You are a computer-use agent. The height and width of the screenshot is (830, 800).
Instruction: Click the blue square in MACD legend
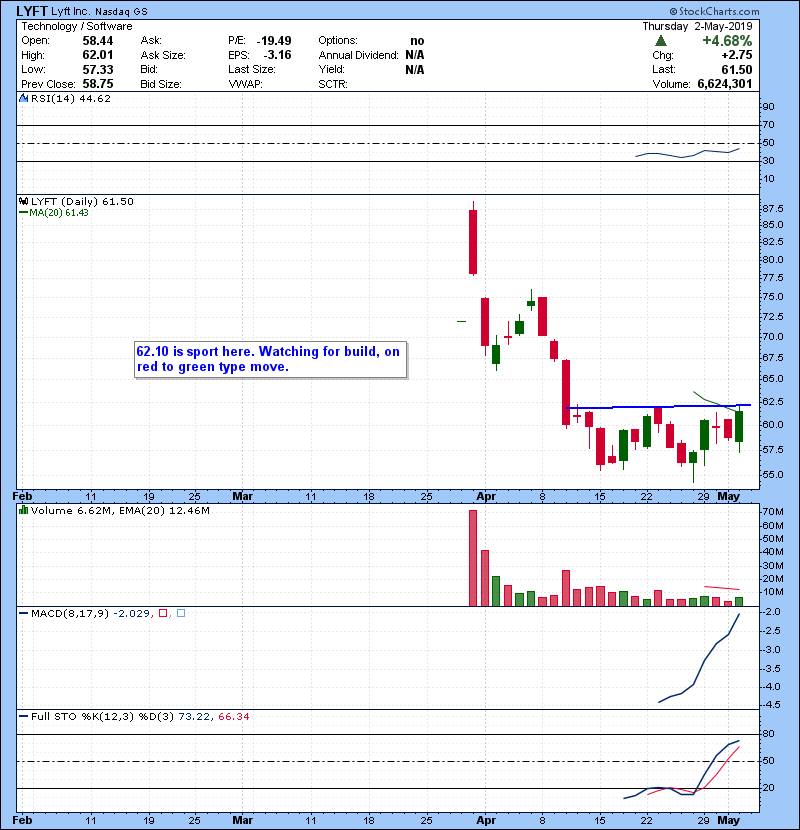point(181,613)
